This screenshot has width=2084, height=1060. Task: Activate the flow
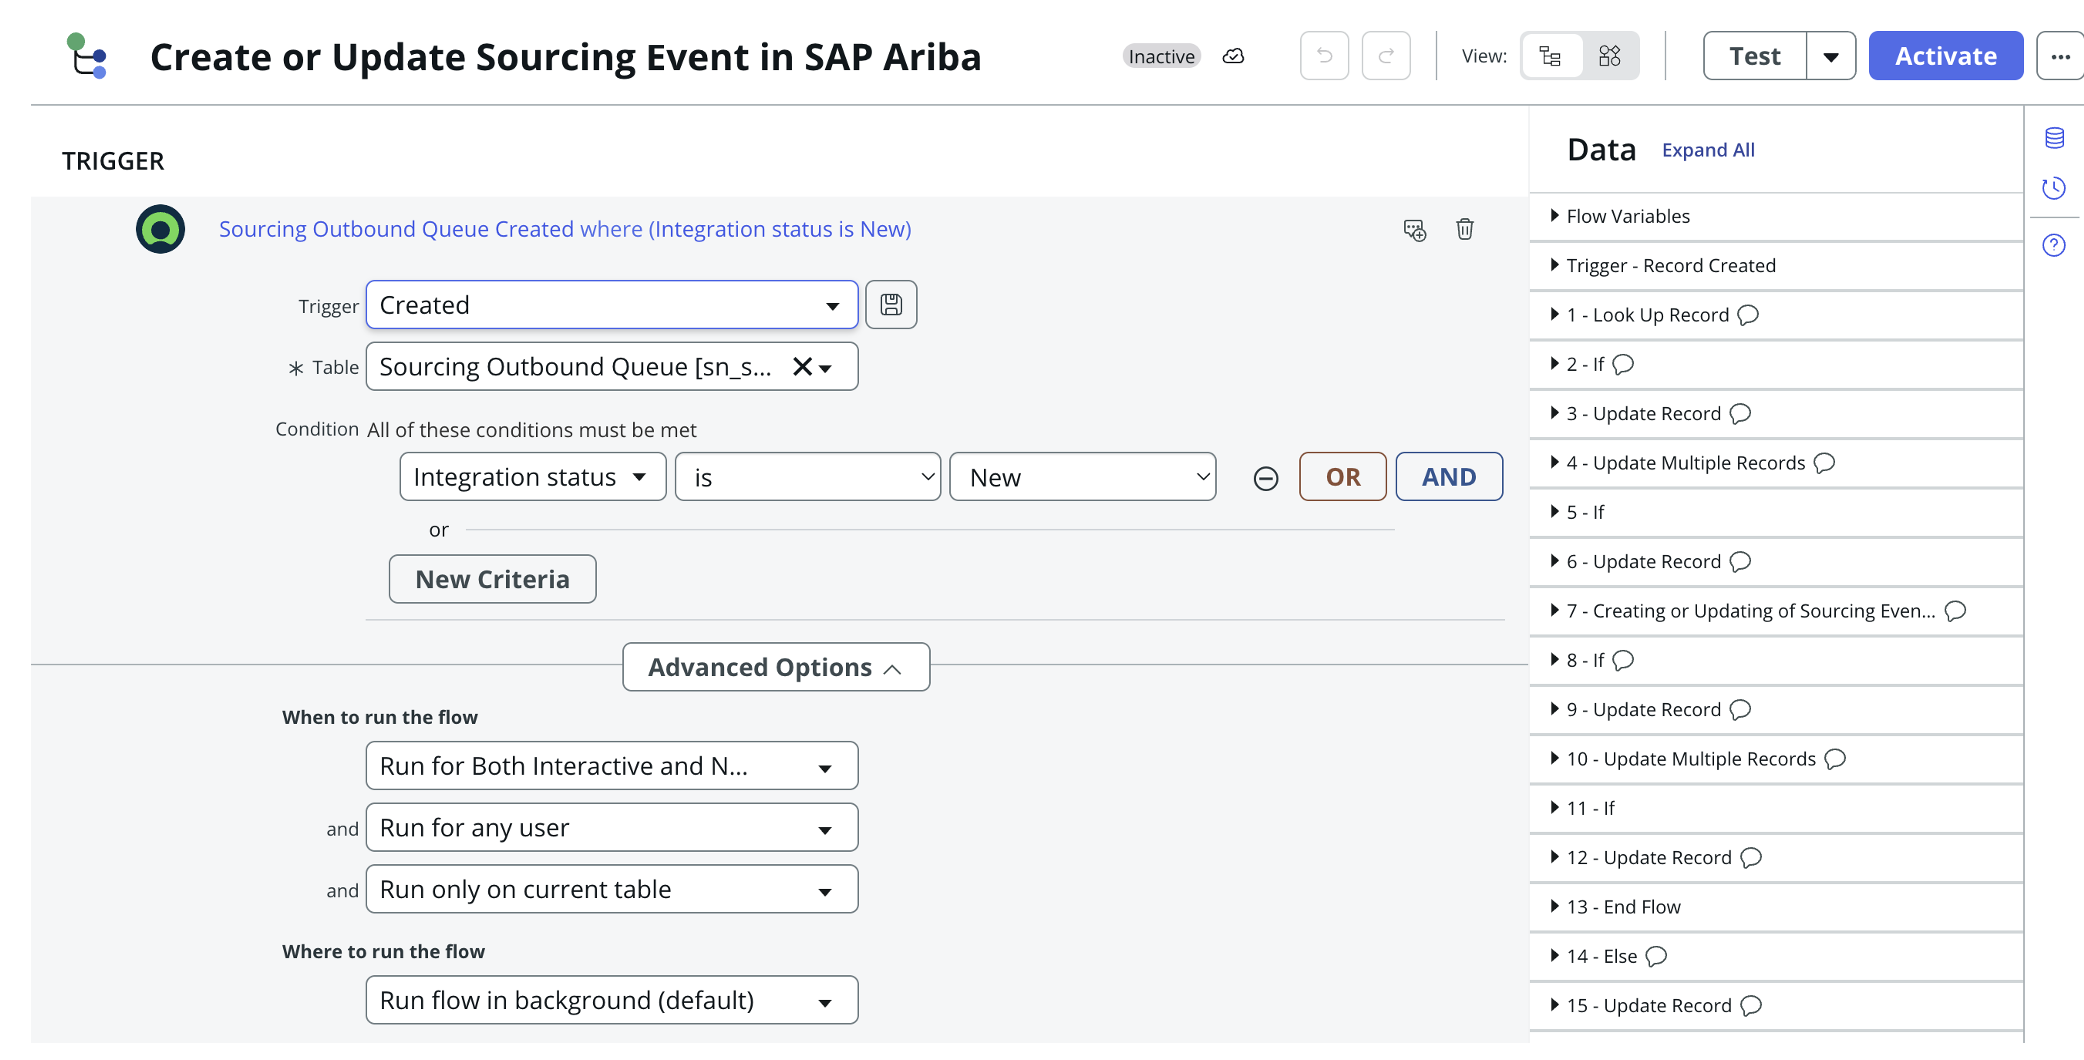click(x=1945, y=56)
